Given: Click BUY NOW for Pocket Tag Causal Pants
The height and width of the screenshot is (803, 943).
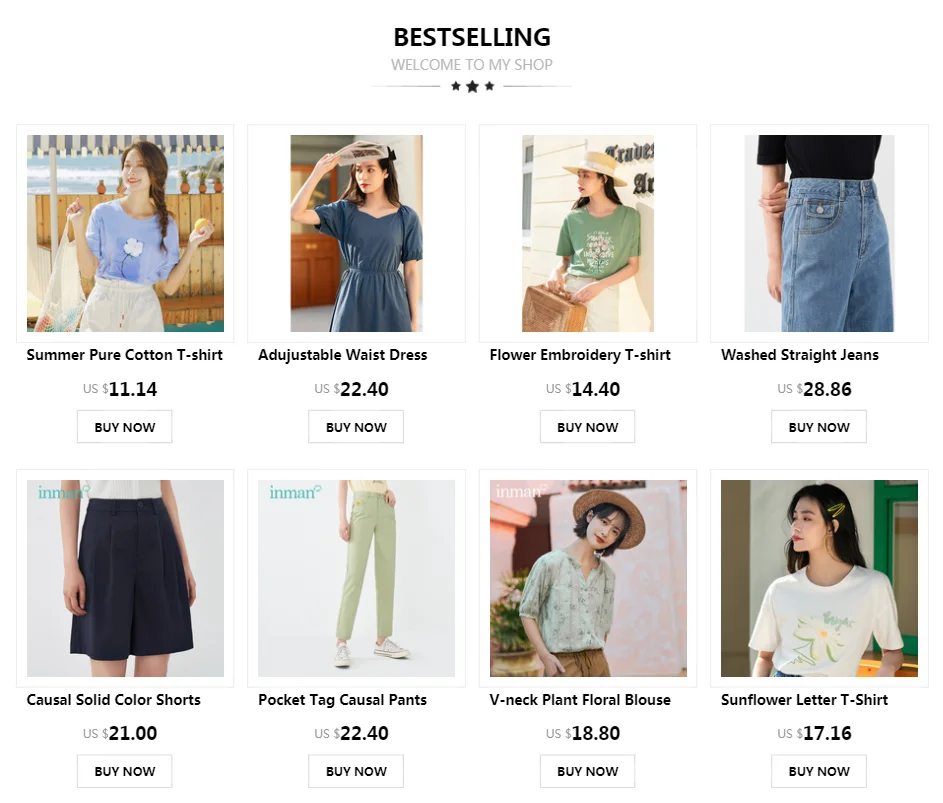Looking at the screenshot, I should tap(356, 771).
